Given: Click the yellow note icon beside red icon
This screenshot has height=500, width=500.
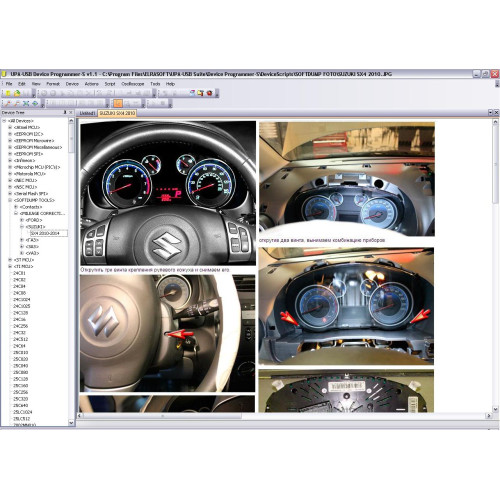Looking at the screenshot, I should 201,93.
